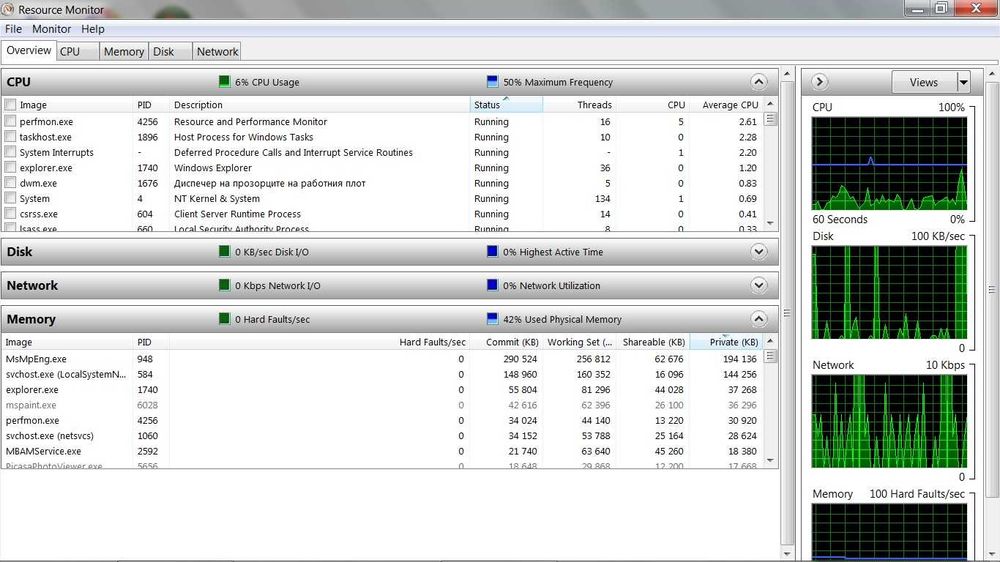This screenshot has height=562, width=1000.
Task: Click the CPU usage graph
Action: point(889,163)
